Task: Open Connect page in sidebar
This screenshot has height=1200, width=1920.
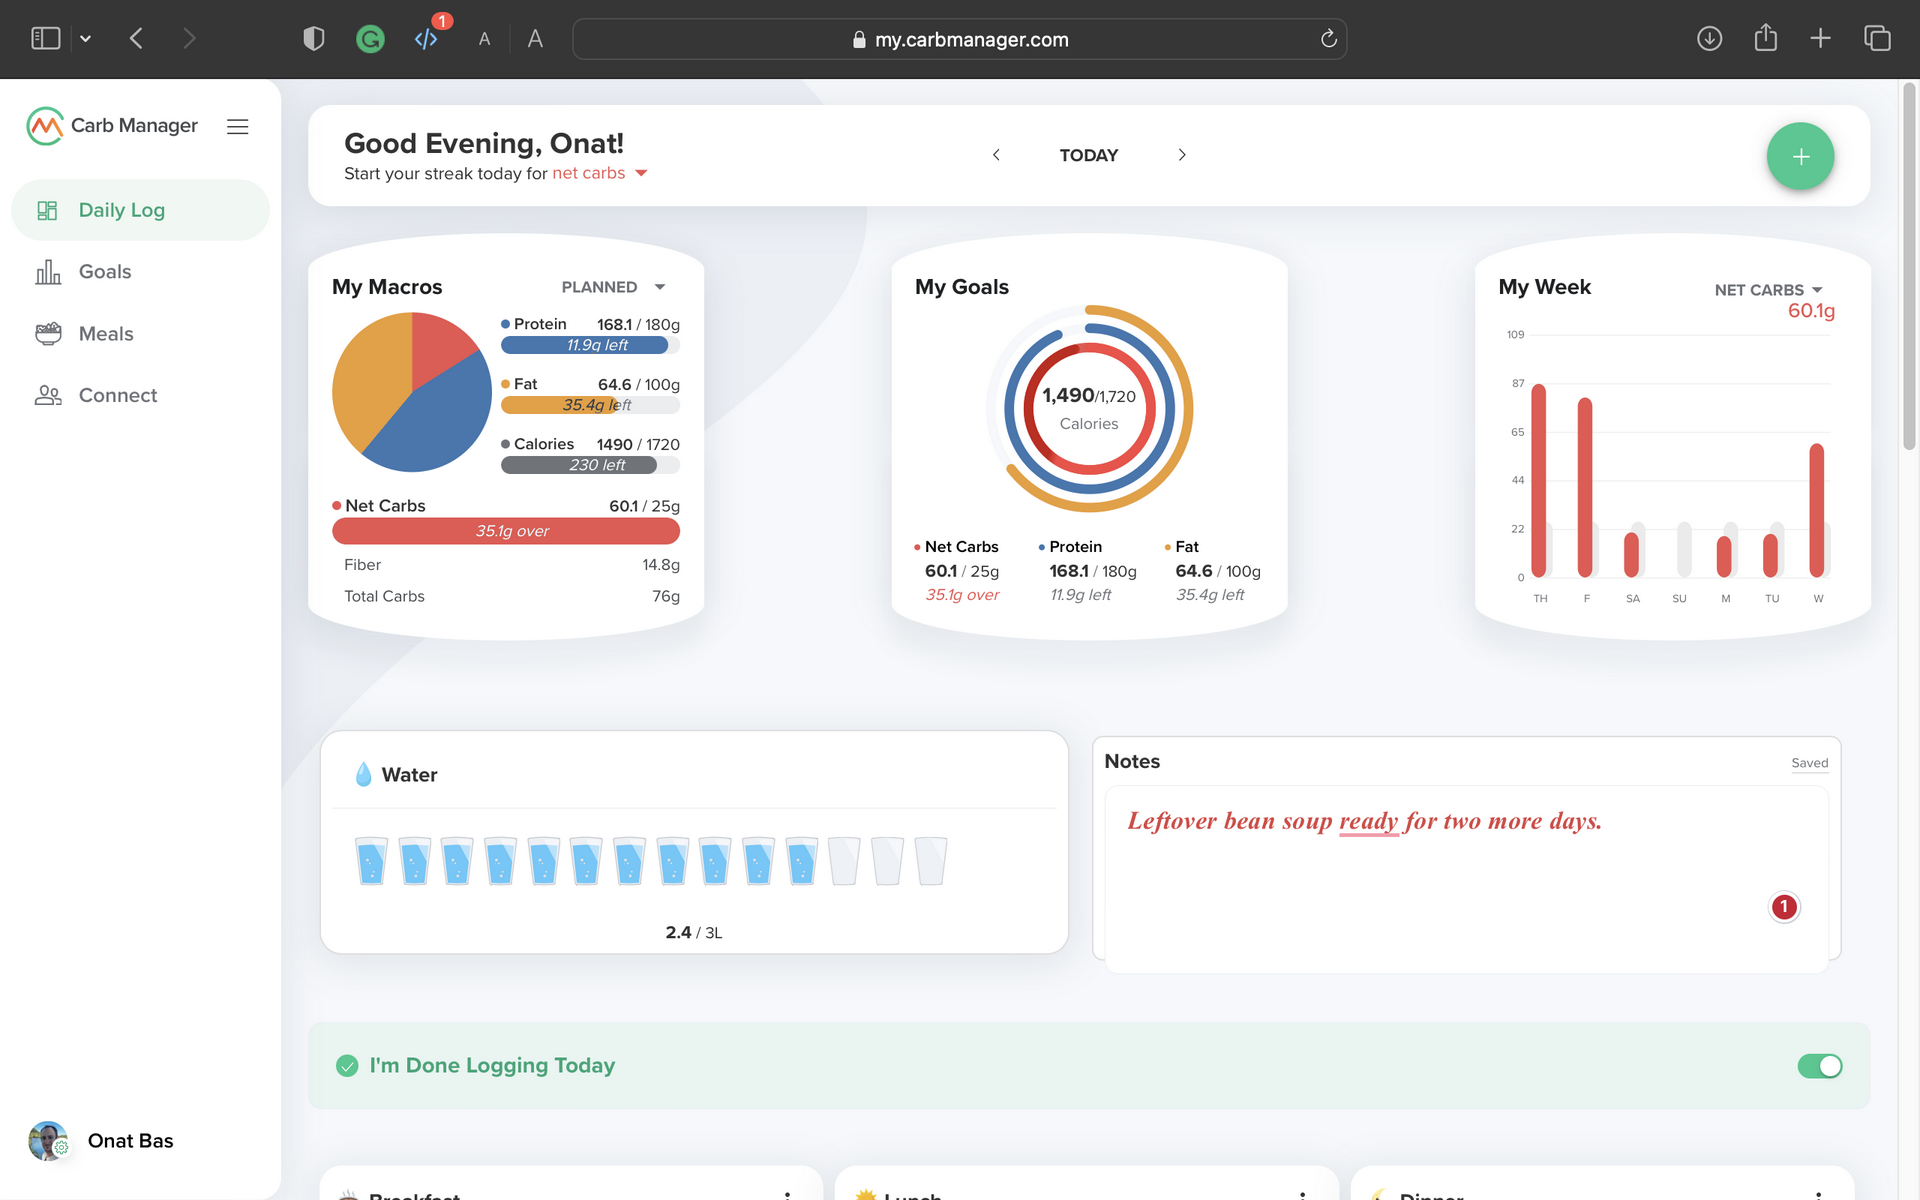Action: (x=140, y=395)
